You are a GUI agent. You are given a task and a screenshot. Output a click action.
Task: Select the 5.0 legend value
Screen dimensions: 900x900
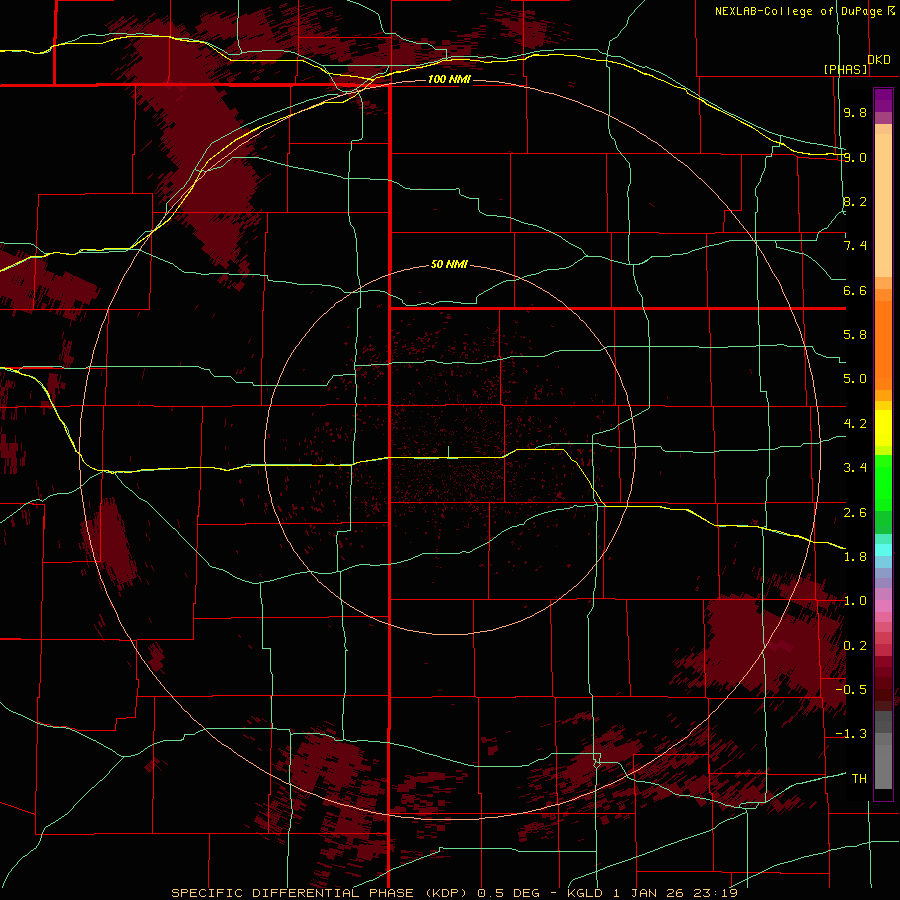tap(855, 379)
